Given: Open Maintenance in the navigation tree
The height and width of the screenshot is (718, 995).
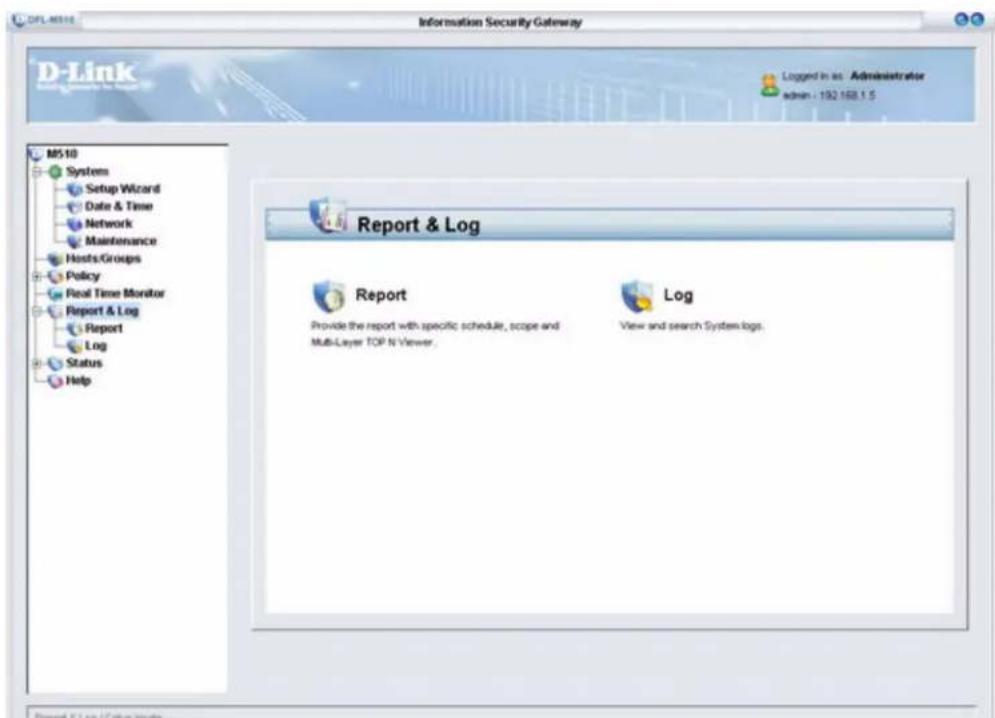Looking at the screenshot, I should click(121, 241).
